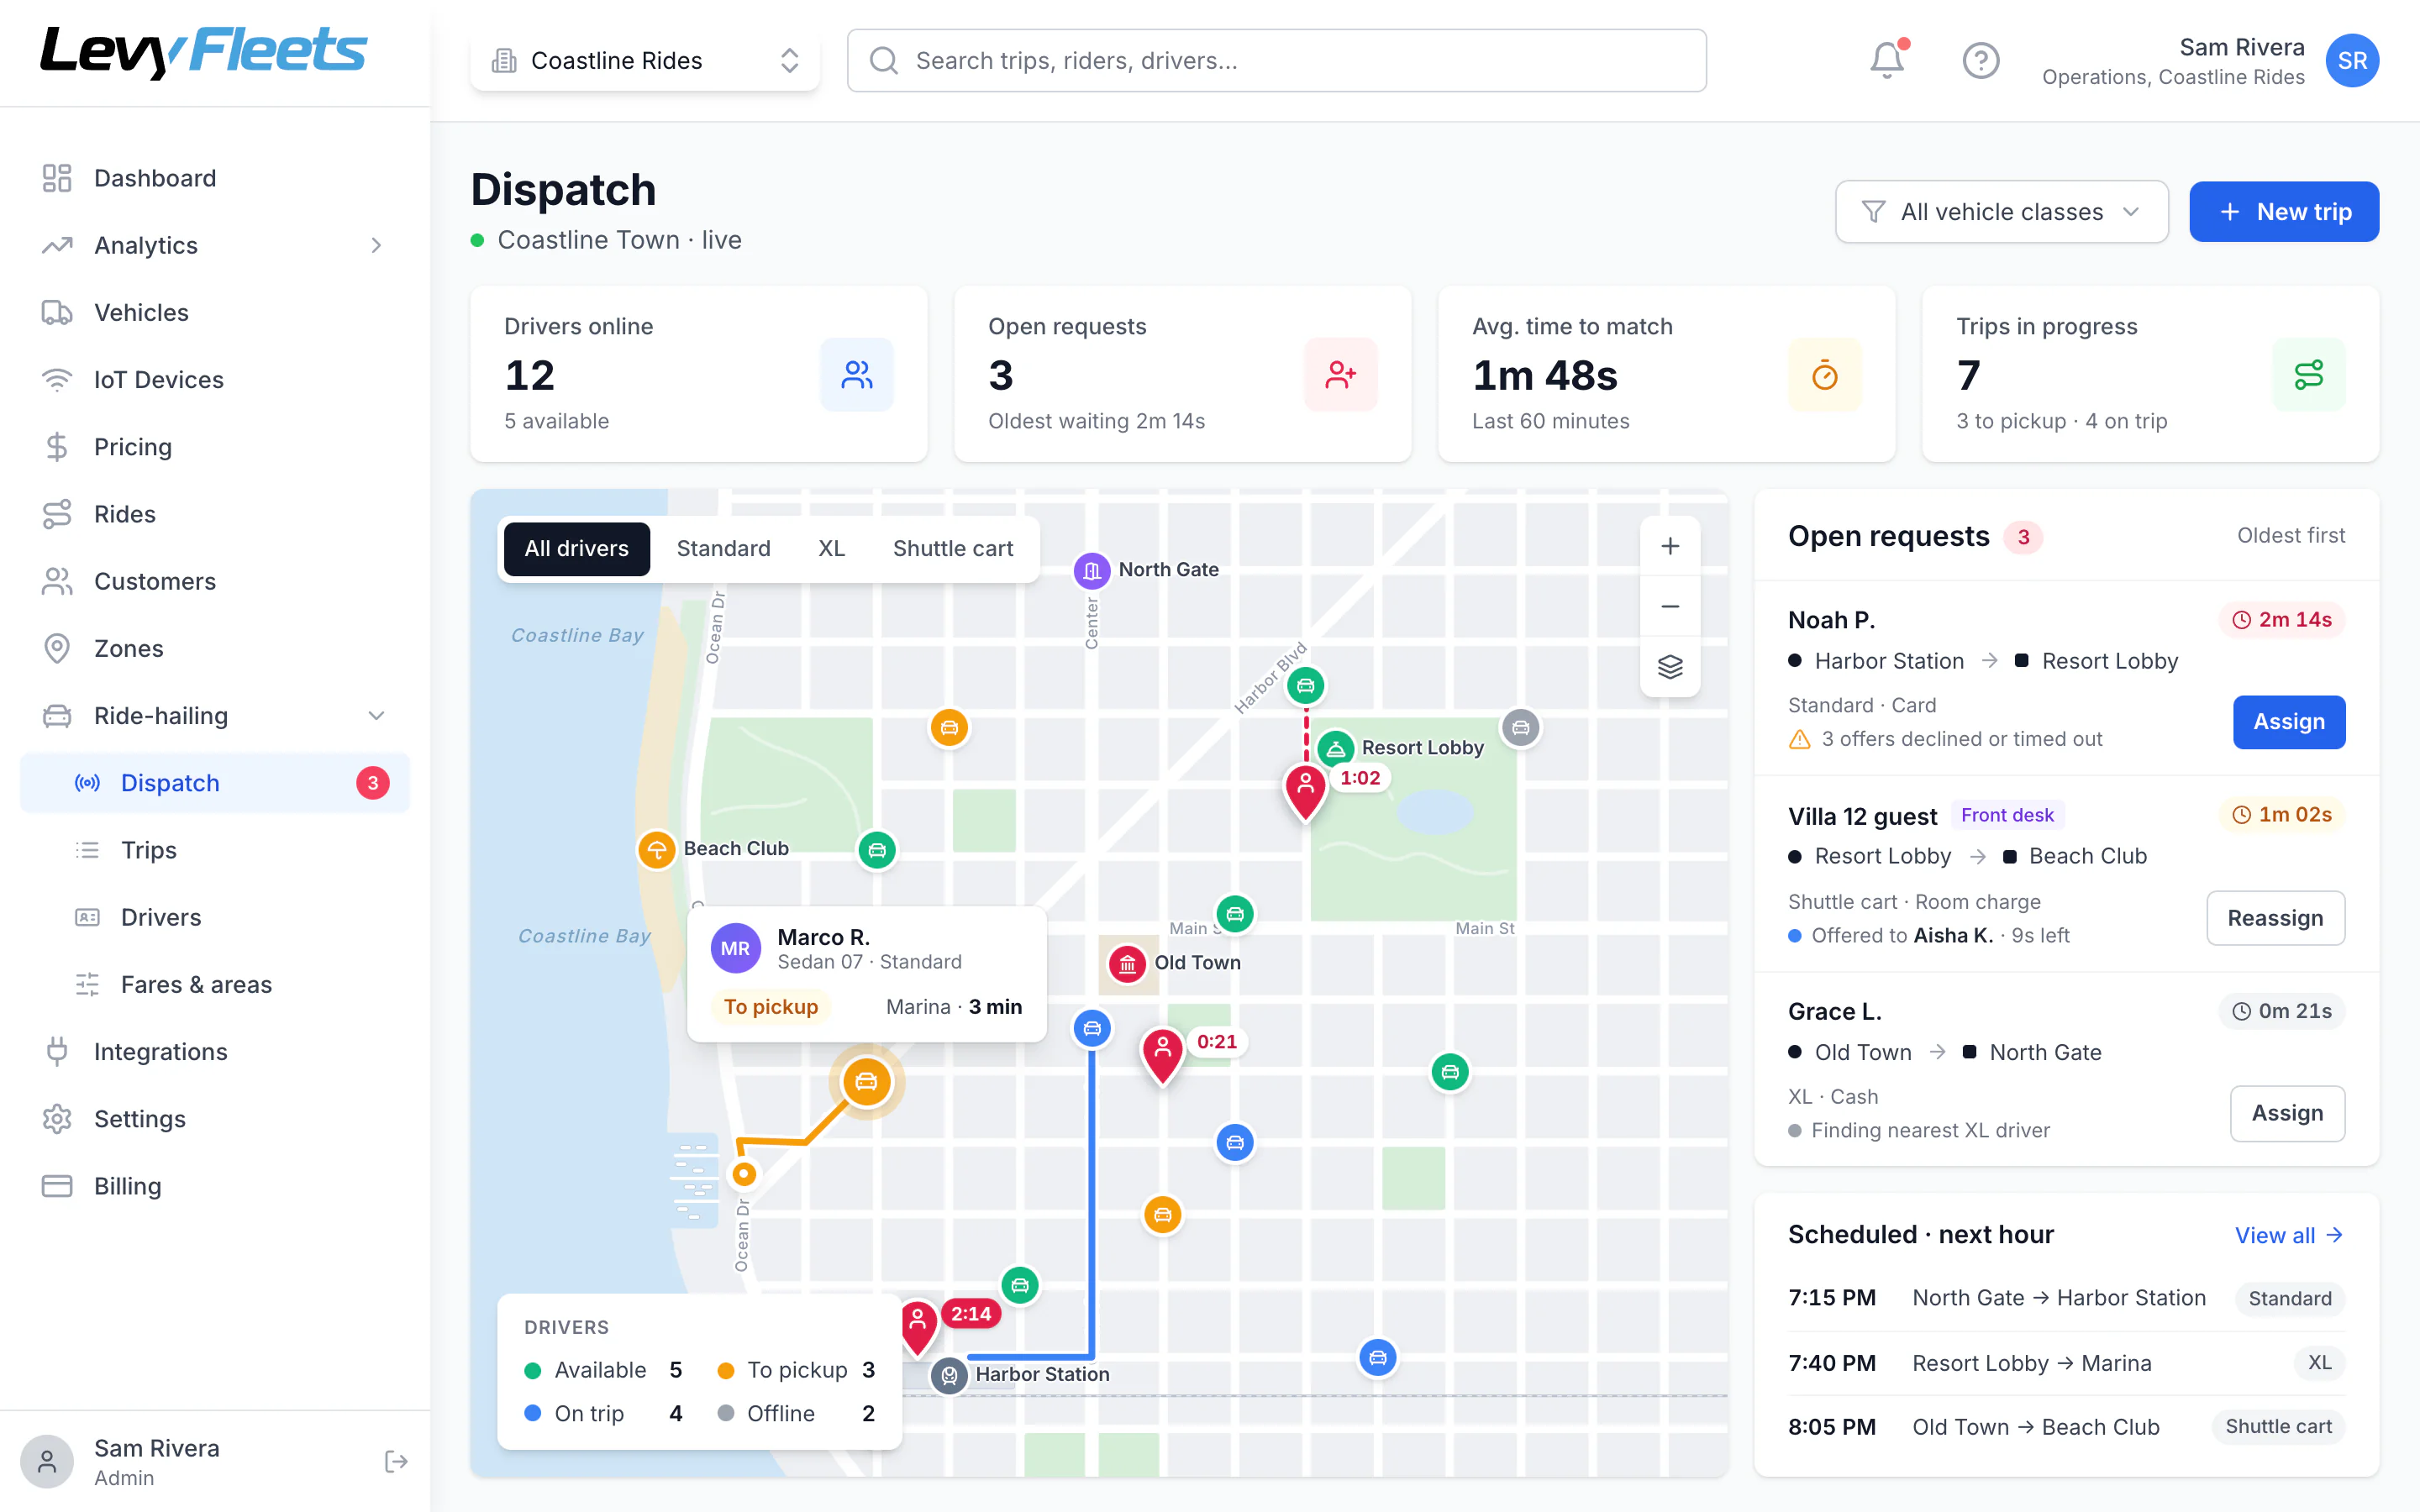
Task: Open IoT Devices in the sidebar
Action: pos(215,380)
